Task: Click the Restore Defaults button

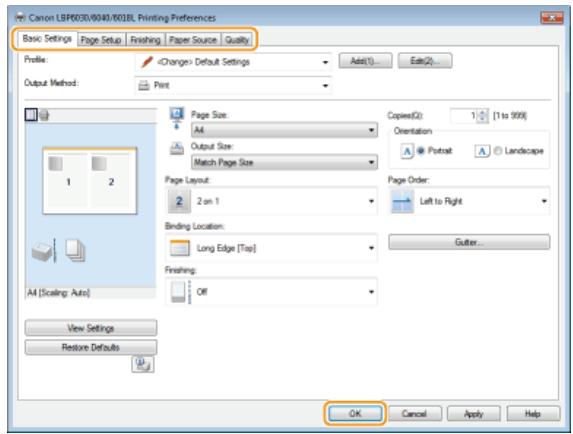Action: coord(91,347)
